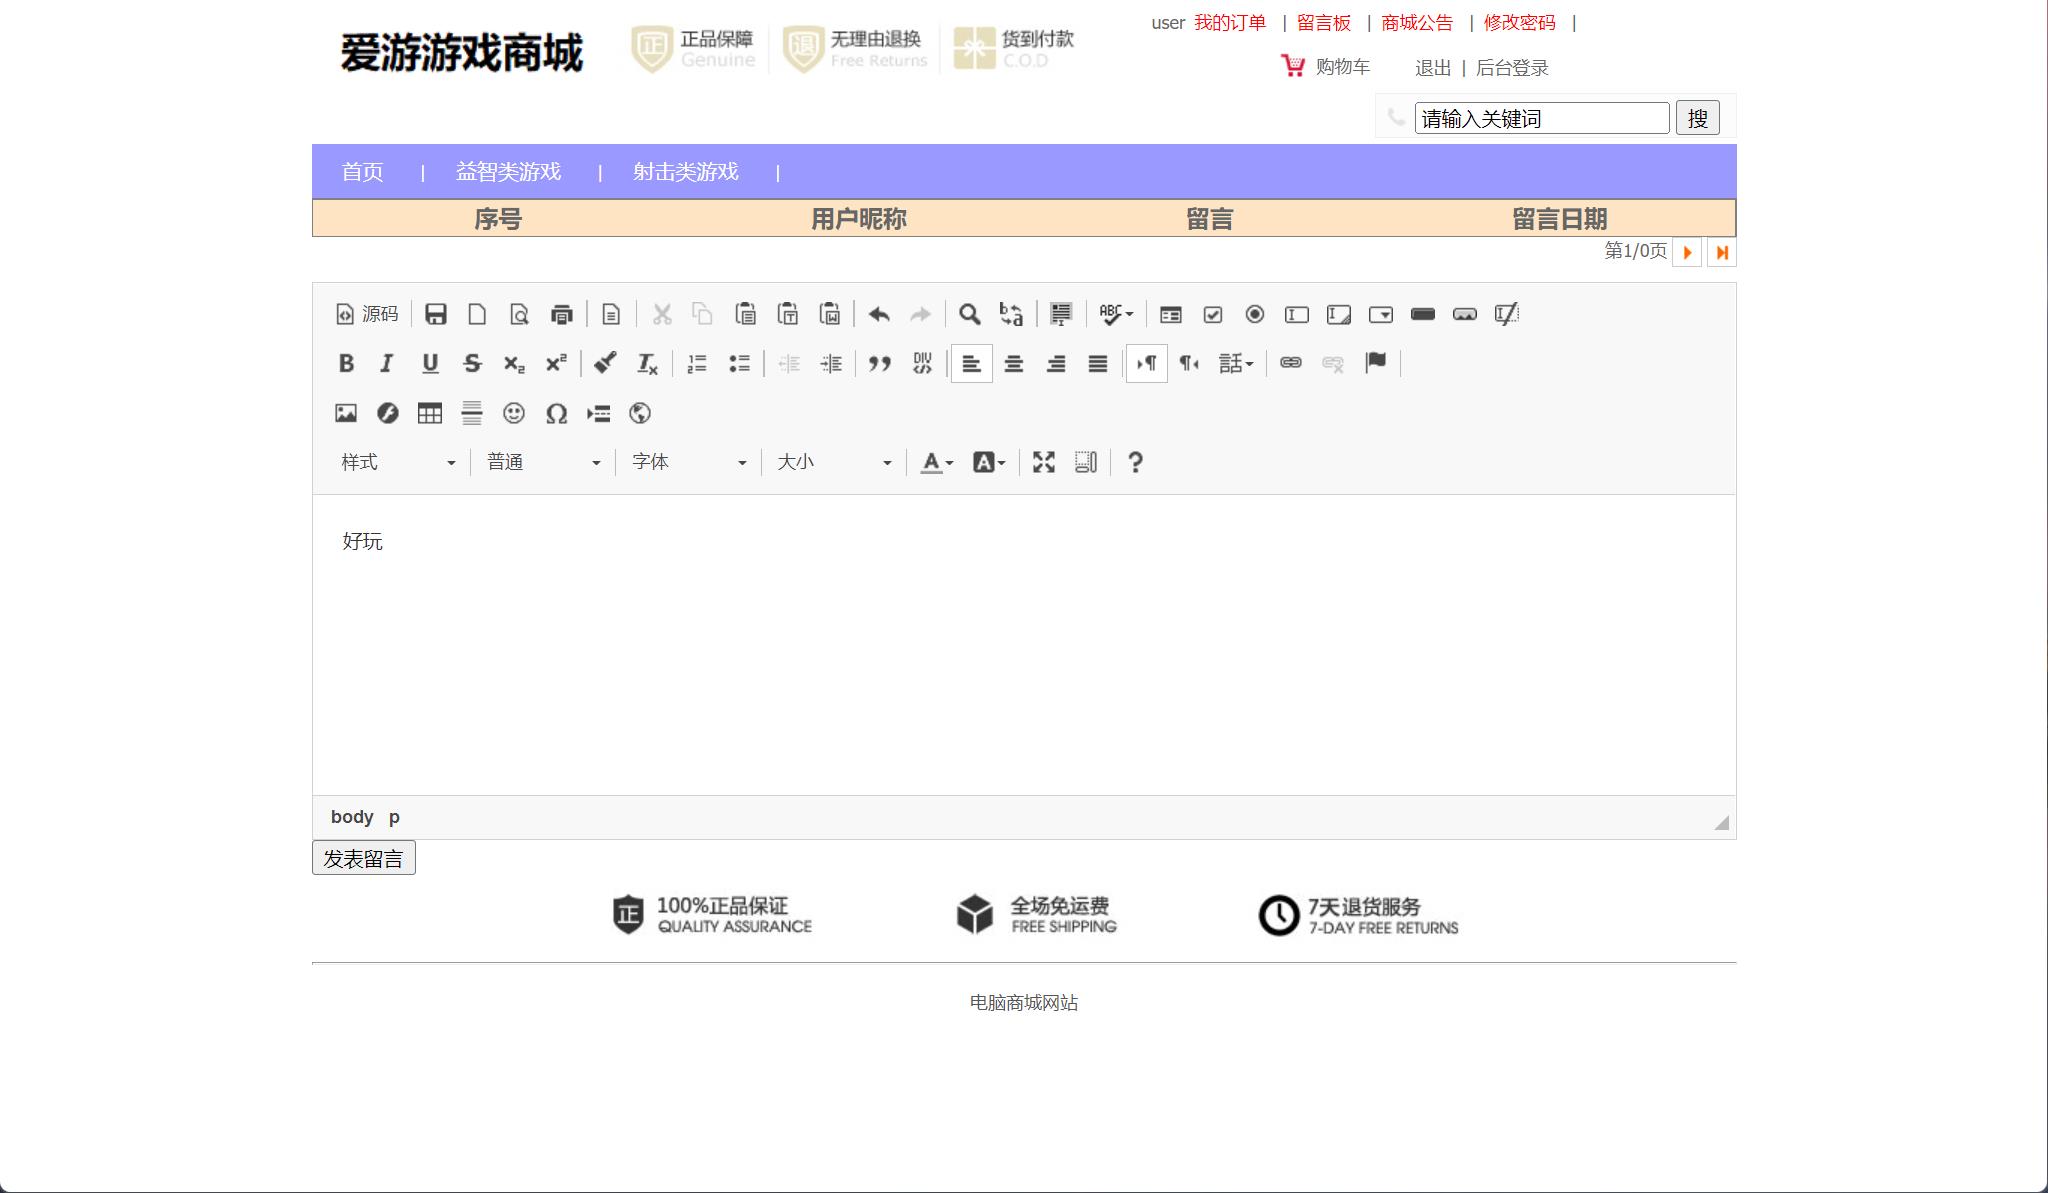Image resolution: width=2048 pixels, height=1193 pixels.
Task: Insert a table into the editor
Action: (430, 413)
